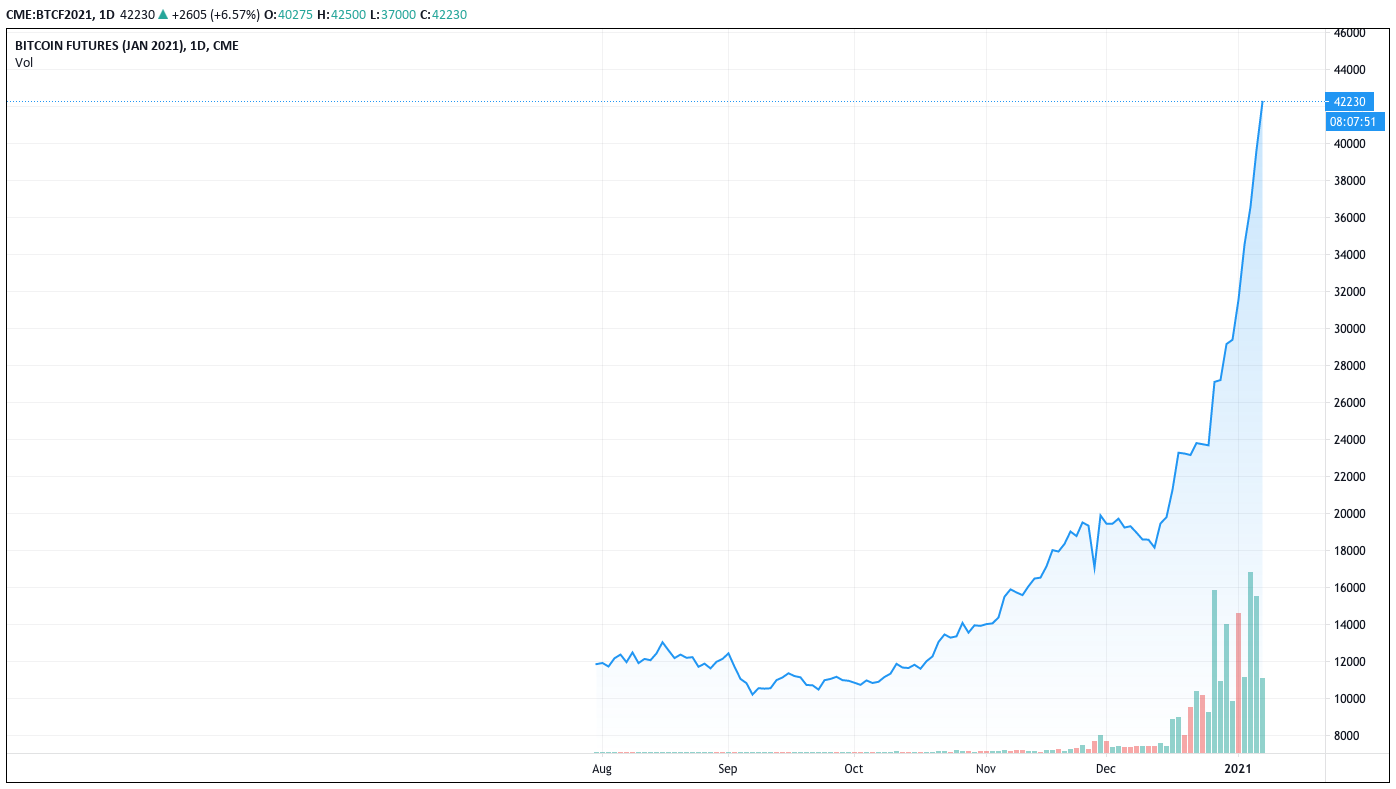Click the blue 42230 price tag on axis
The width and height of the screenshot is (1396, 789).
click(x=1350, y=101)
